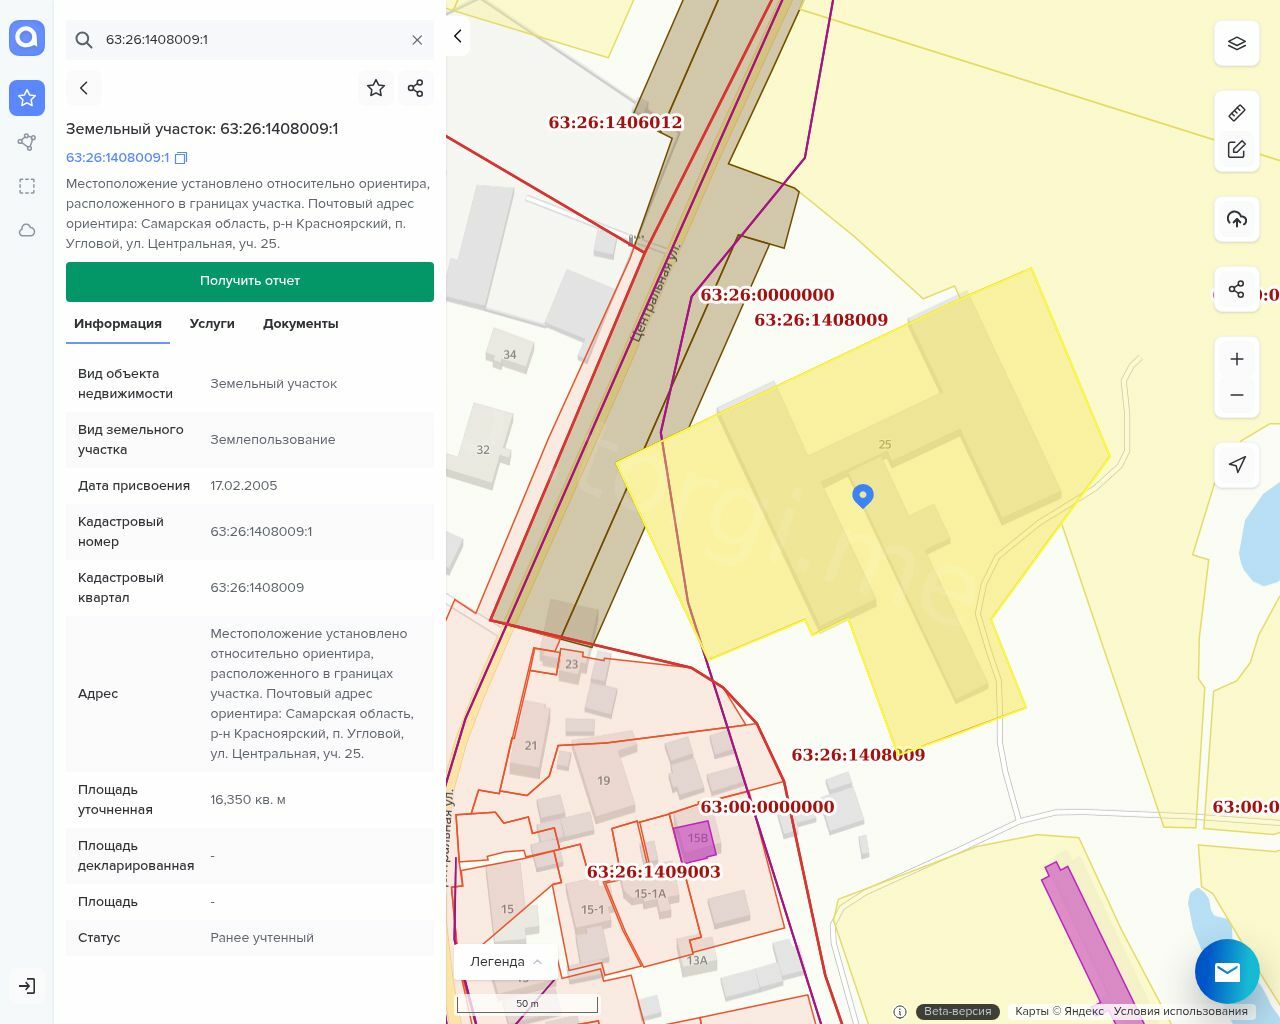This screenshot has width=1280, height=1024.
Task: Click the cloud upload icon on map
Action: (x=1236, y=219)
